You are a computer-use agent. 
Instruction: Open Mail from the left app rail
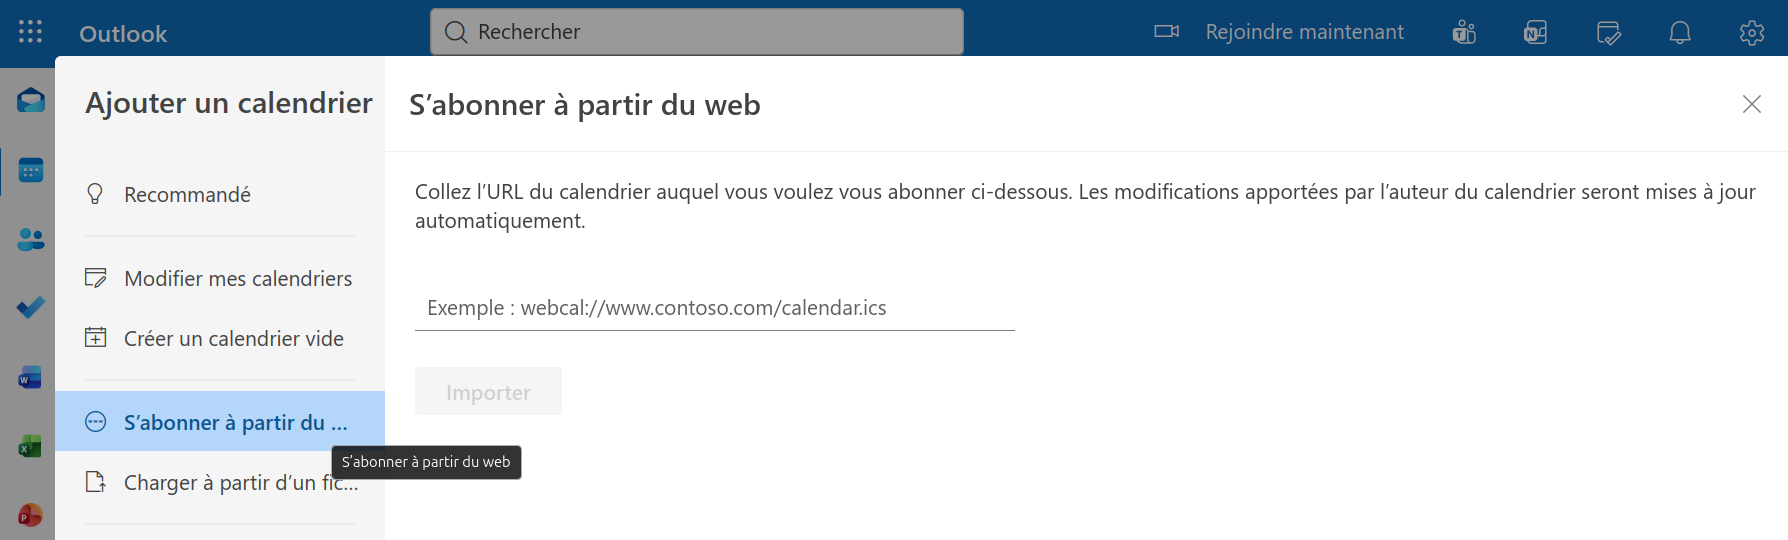30,100
